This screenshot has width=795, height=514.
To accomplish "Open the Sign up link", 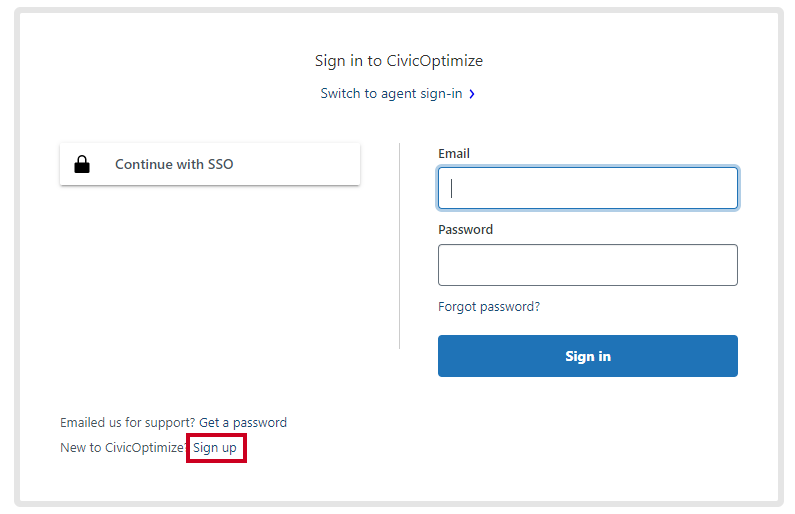I will coord(215,448).
